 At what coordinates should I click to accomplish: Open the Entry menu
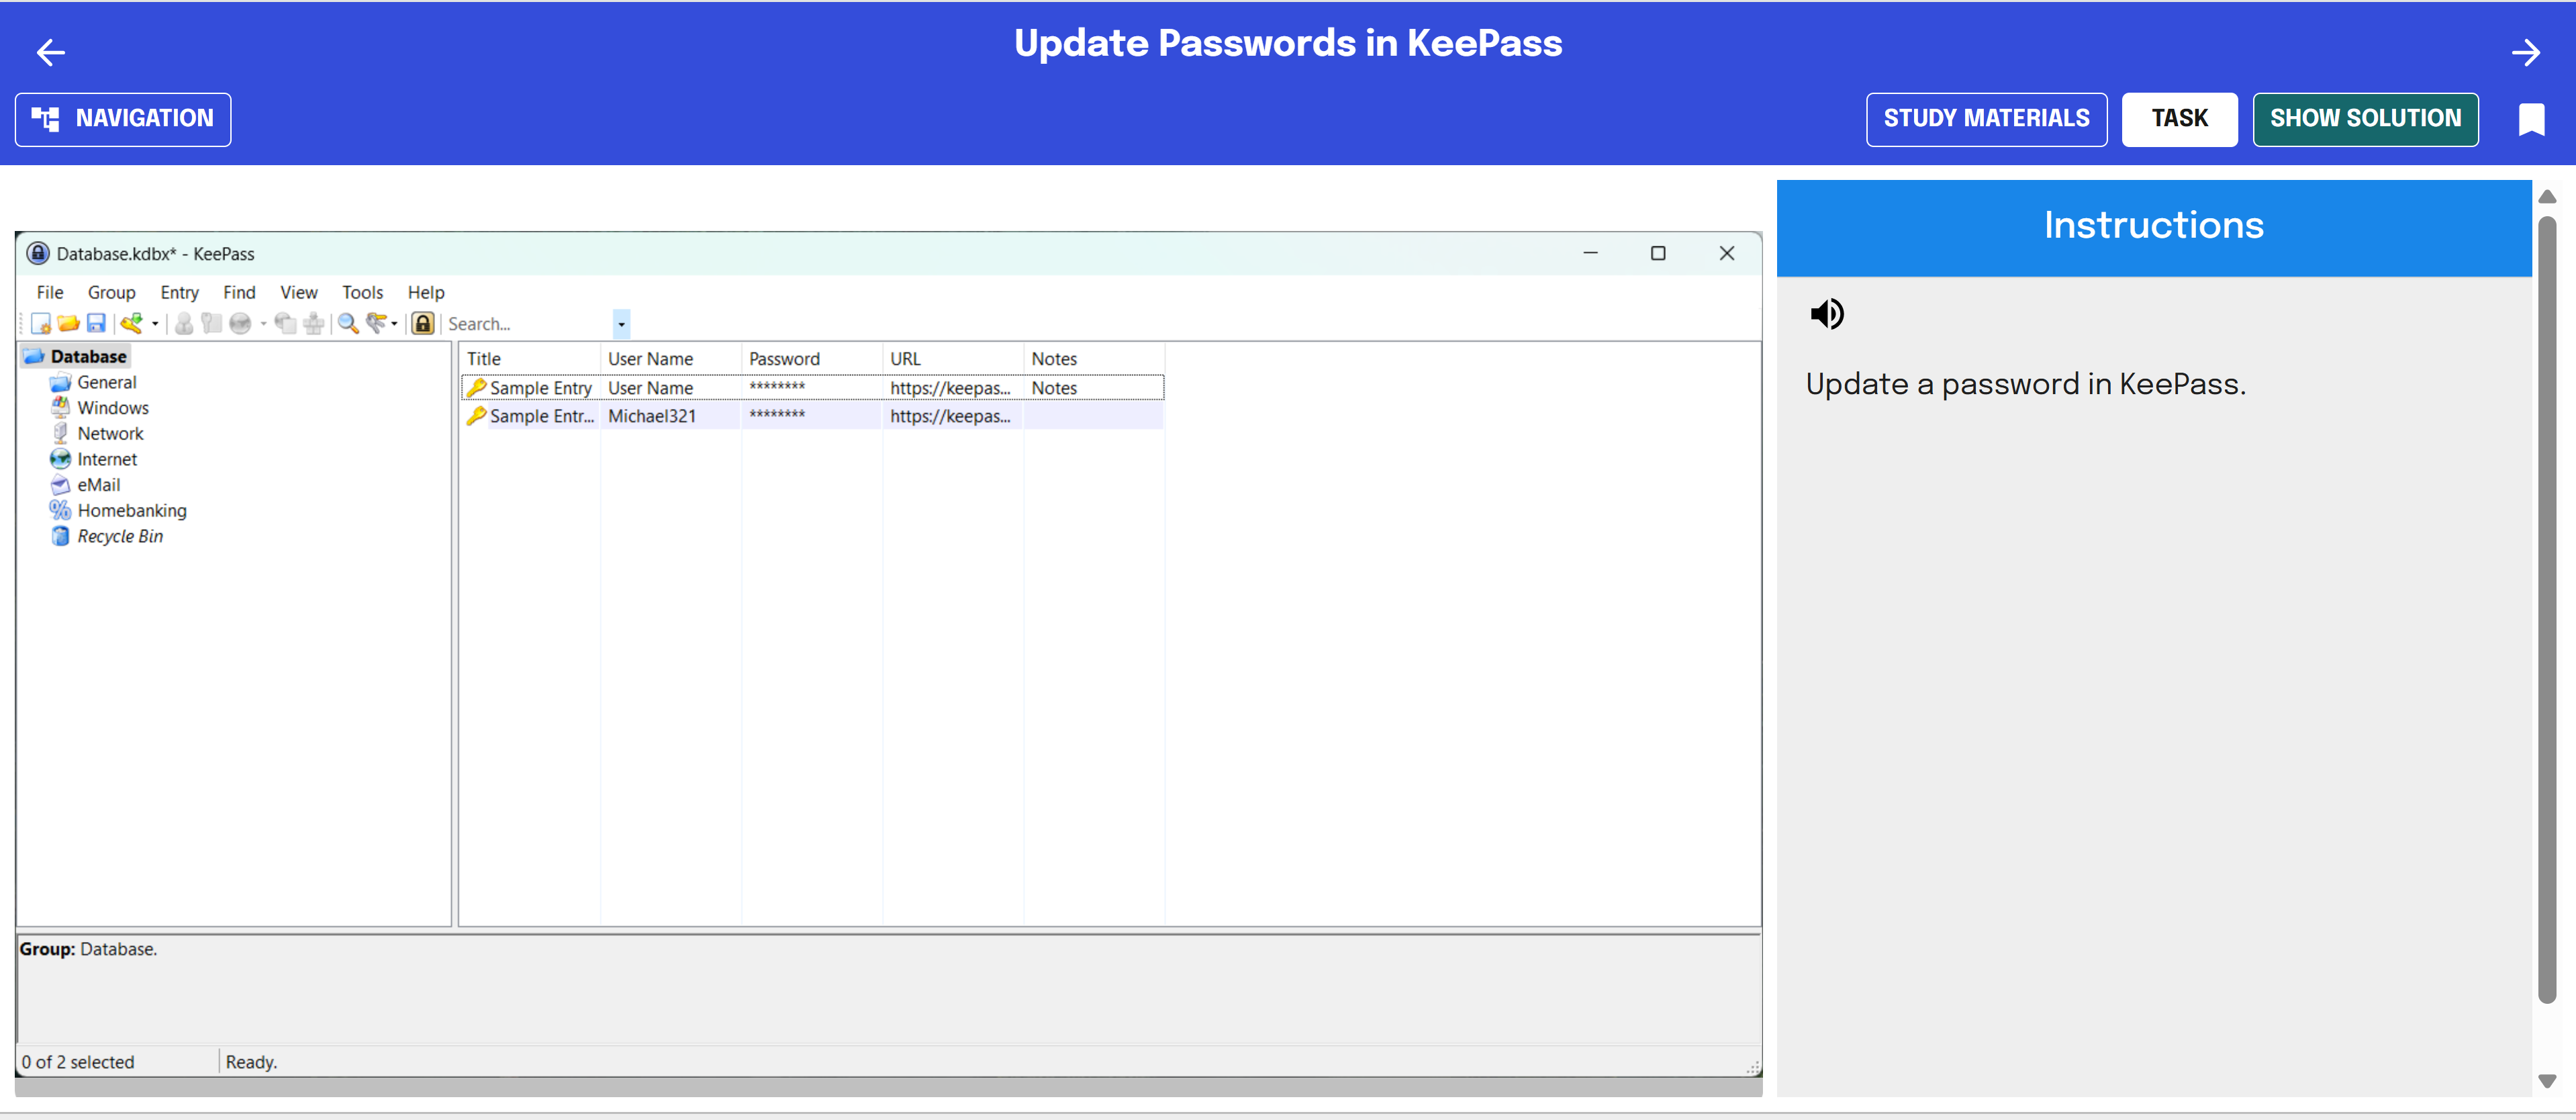(180, 292)
